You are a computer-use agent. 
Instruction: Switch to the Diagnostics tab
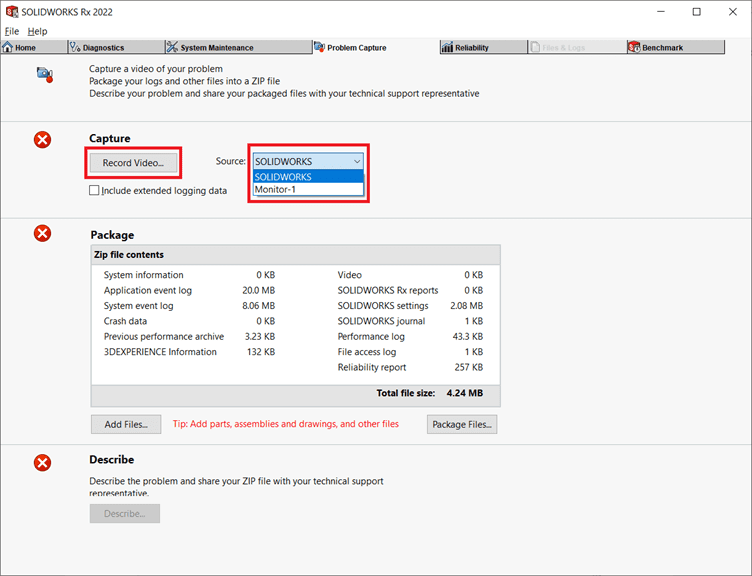click(x=116, y=47)
